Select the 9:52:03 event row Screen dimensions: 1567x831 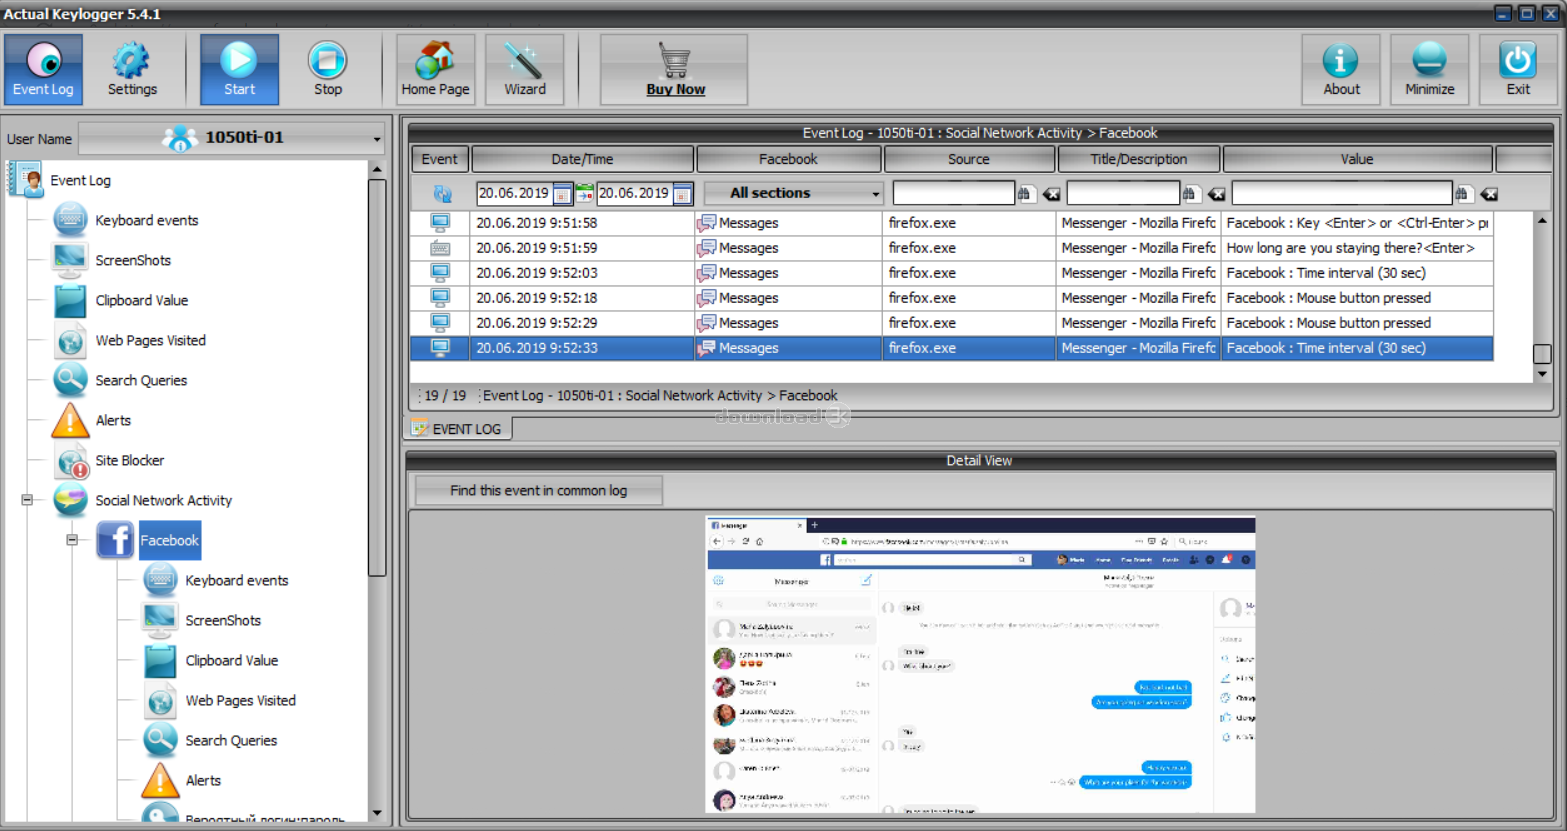[x=951, y=273]
